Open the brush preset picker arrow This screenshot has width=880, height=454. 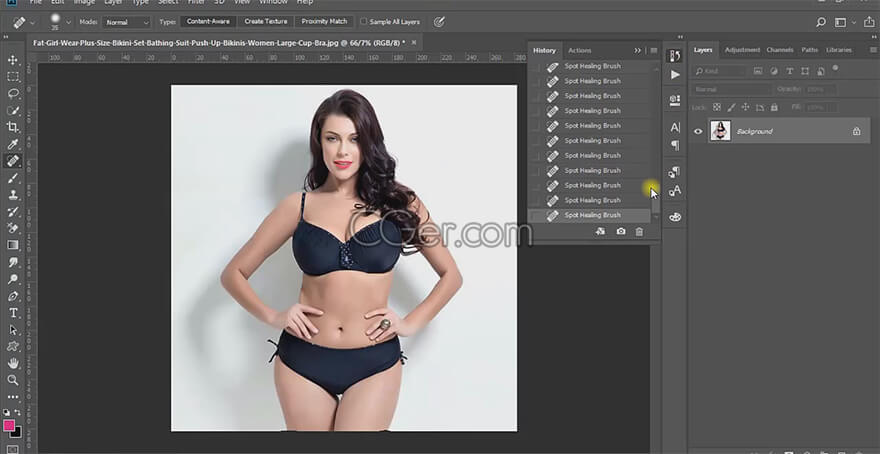(x=68, y=22)
